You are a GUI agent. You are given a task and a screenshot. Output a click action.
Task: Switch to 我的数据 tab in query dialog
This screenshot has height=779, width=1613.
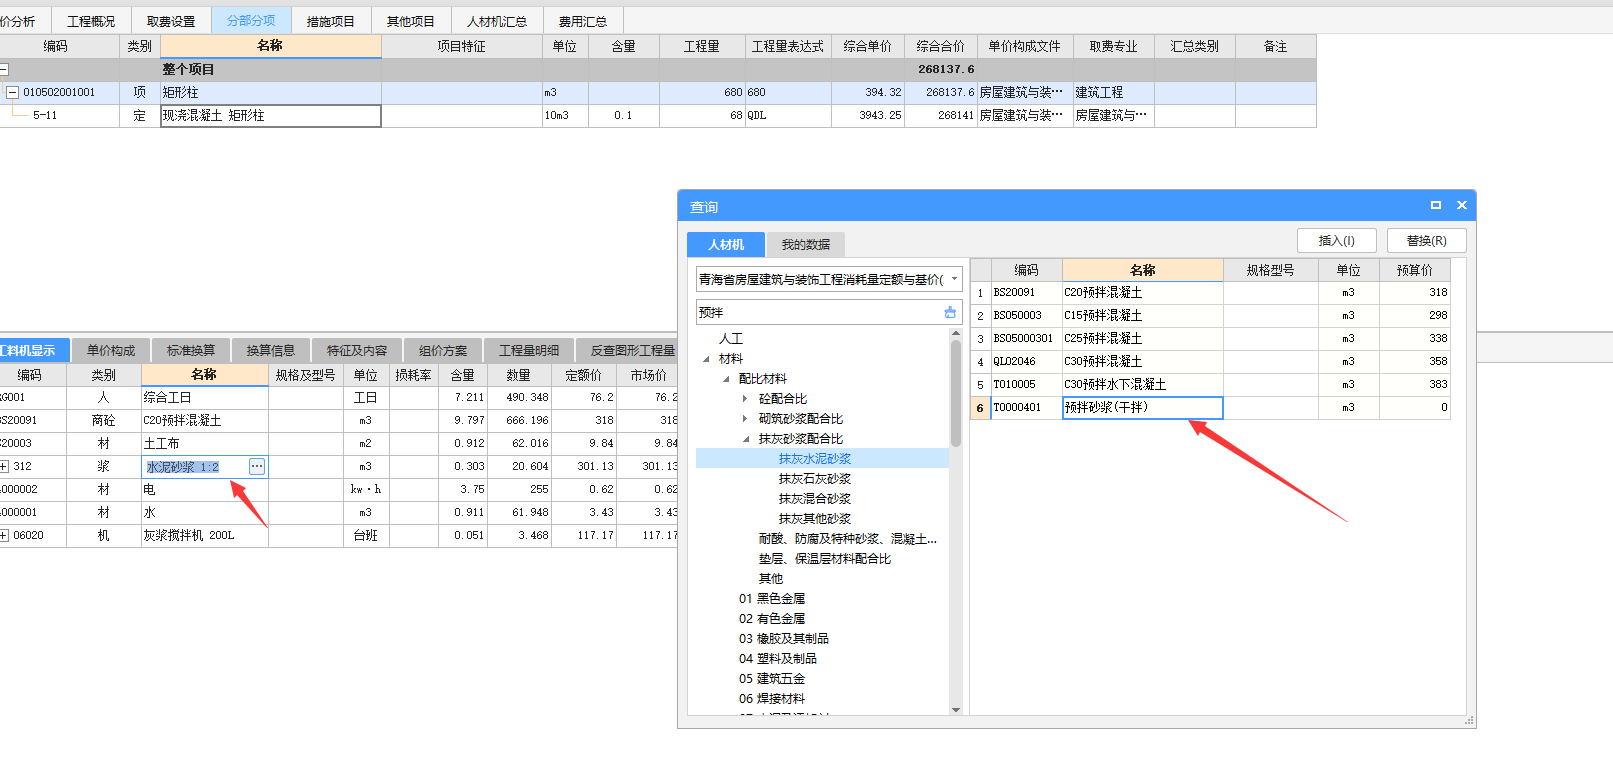coord(806,244)
